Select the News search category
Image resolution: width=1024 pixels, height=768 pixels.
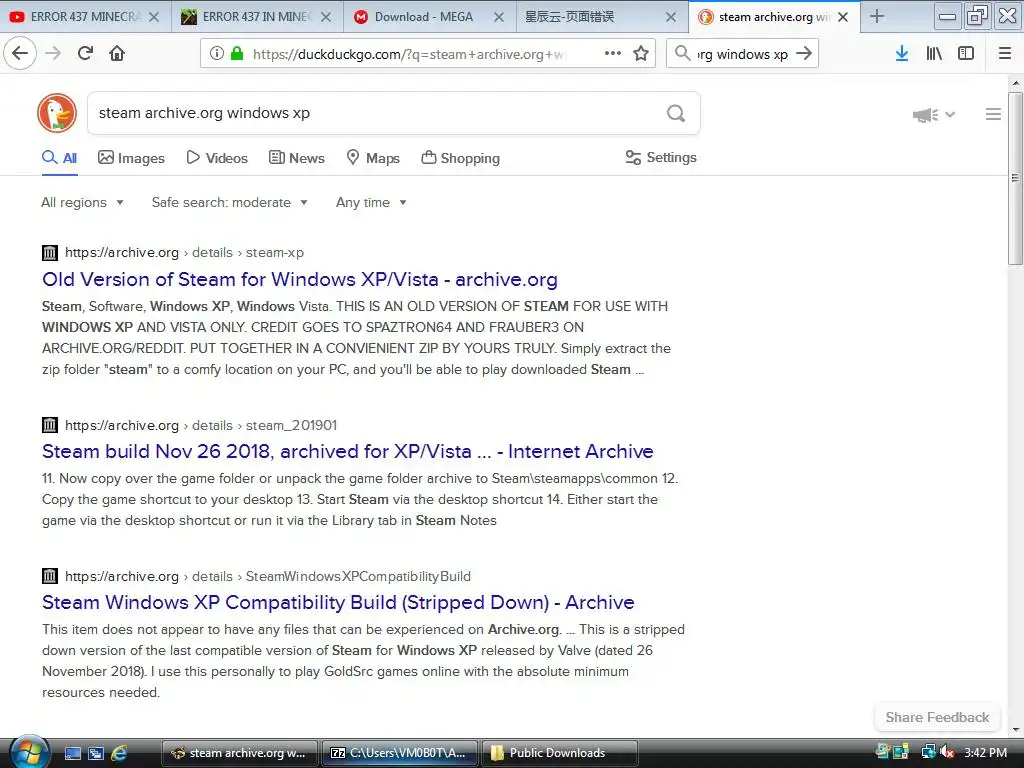pyautogui.click(x=296, y=158)
